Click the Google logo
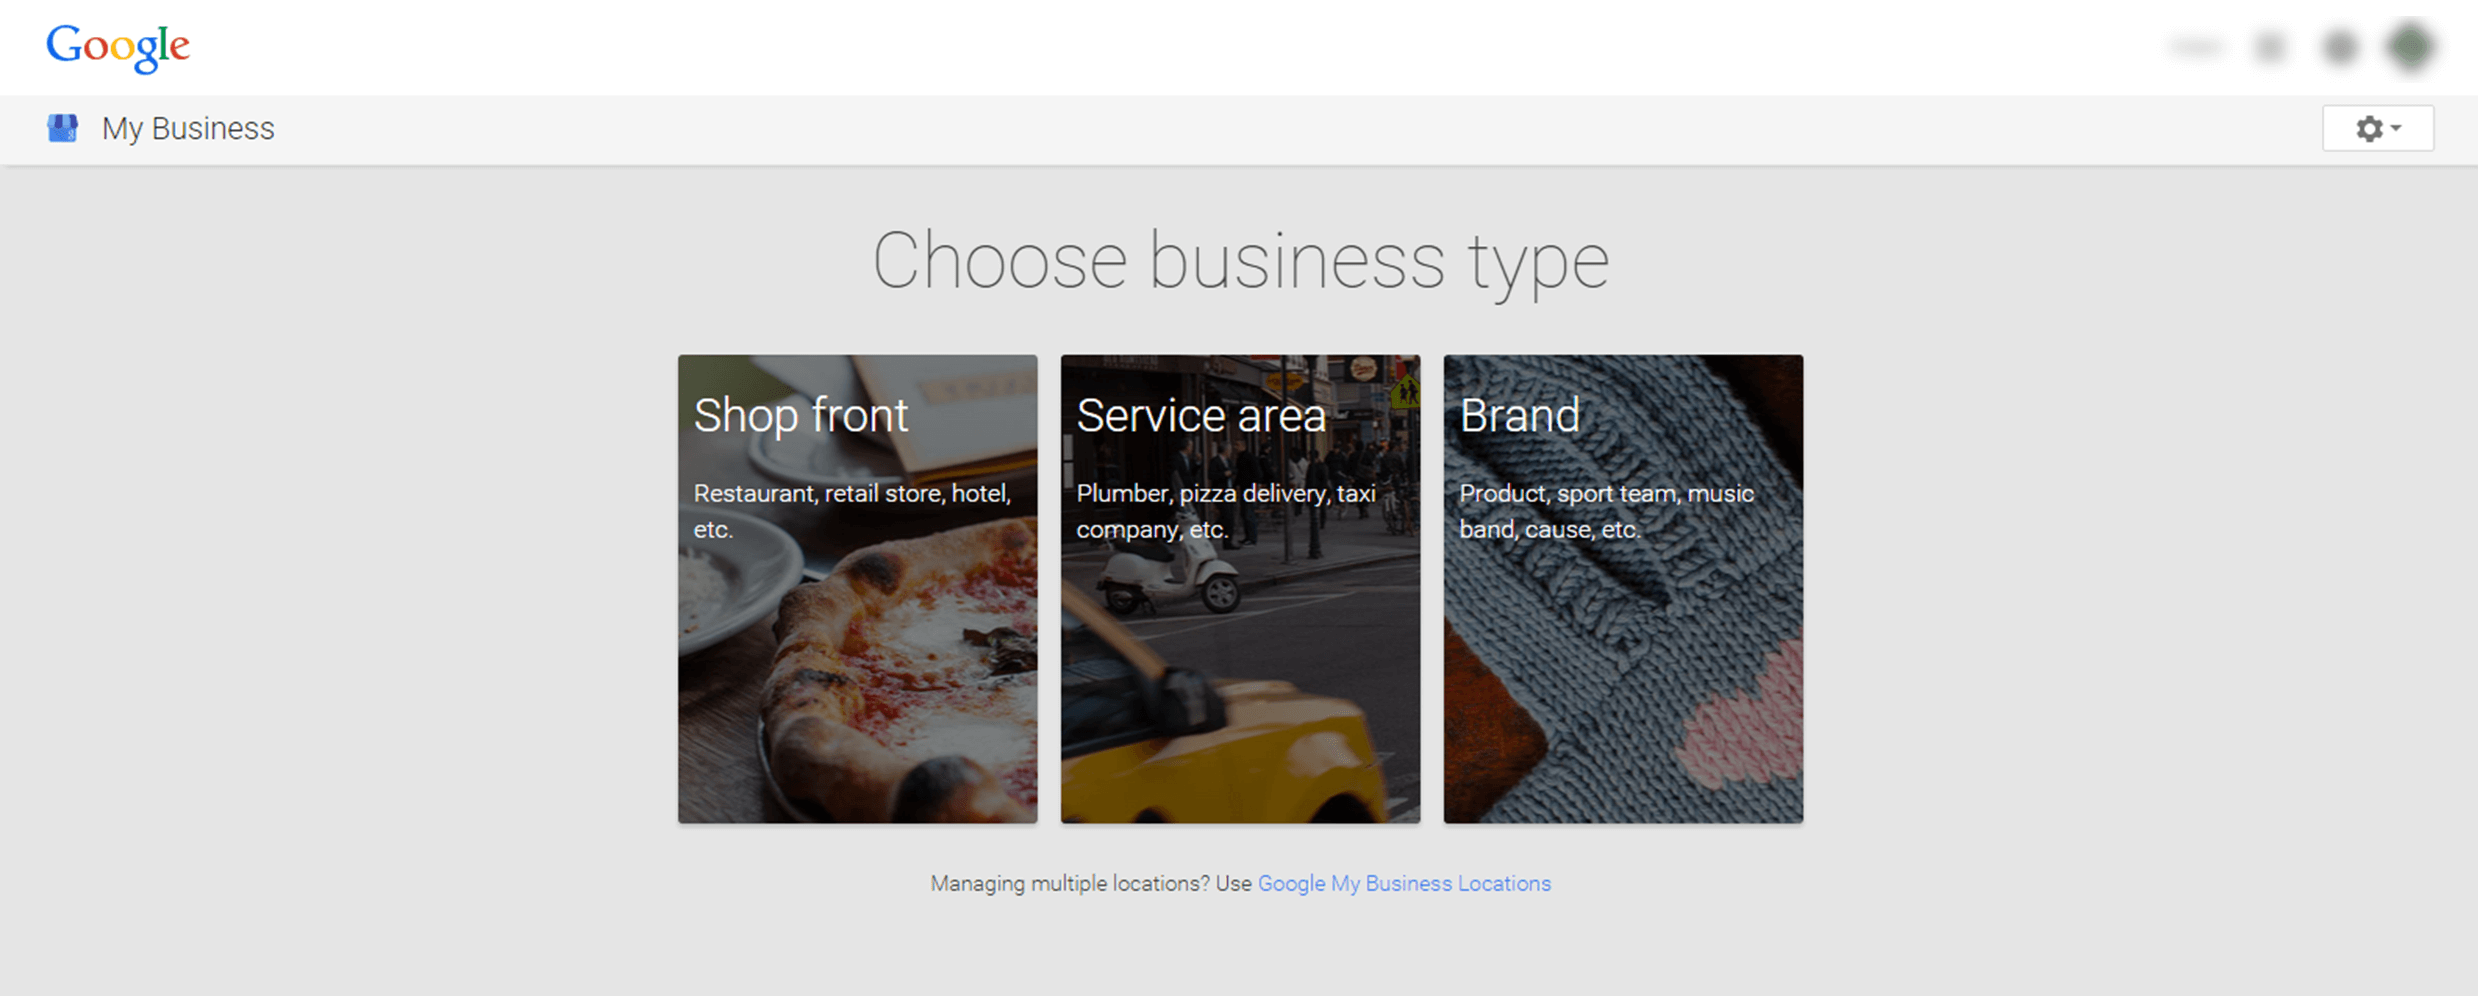 [x=117, y=46]
